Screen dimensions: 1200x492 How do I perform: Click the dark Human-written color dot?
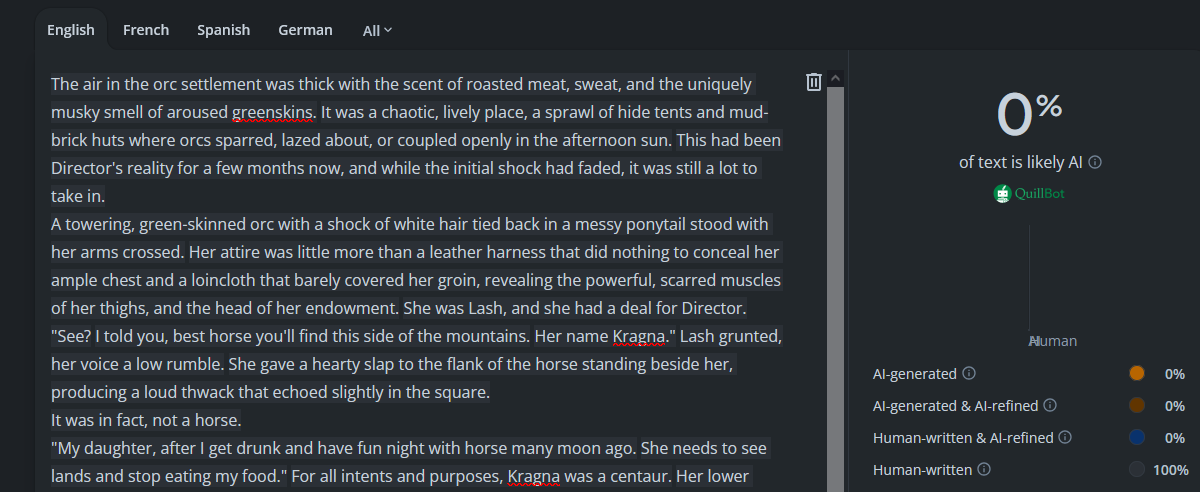(x=1136, y=469)
